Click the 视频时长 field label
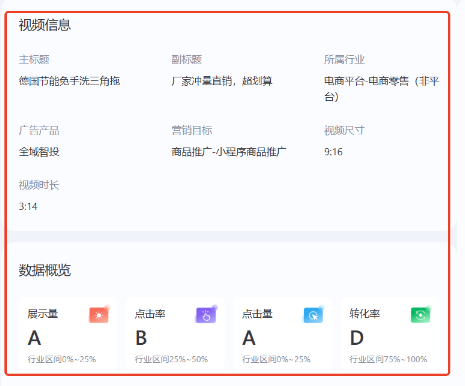Image resolution: width=465 pixels, height=386 pixels. coord(39,185)
